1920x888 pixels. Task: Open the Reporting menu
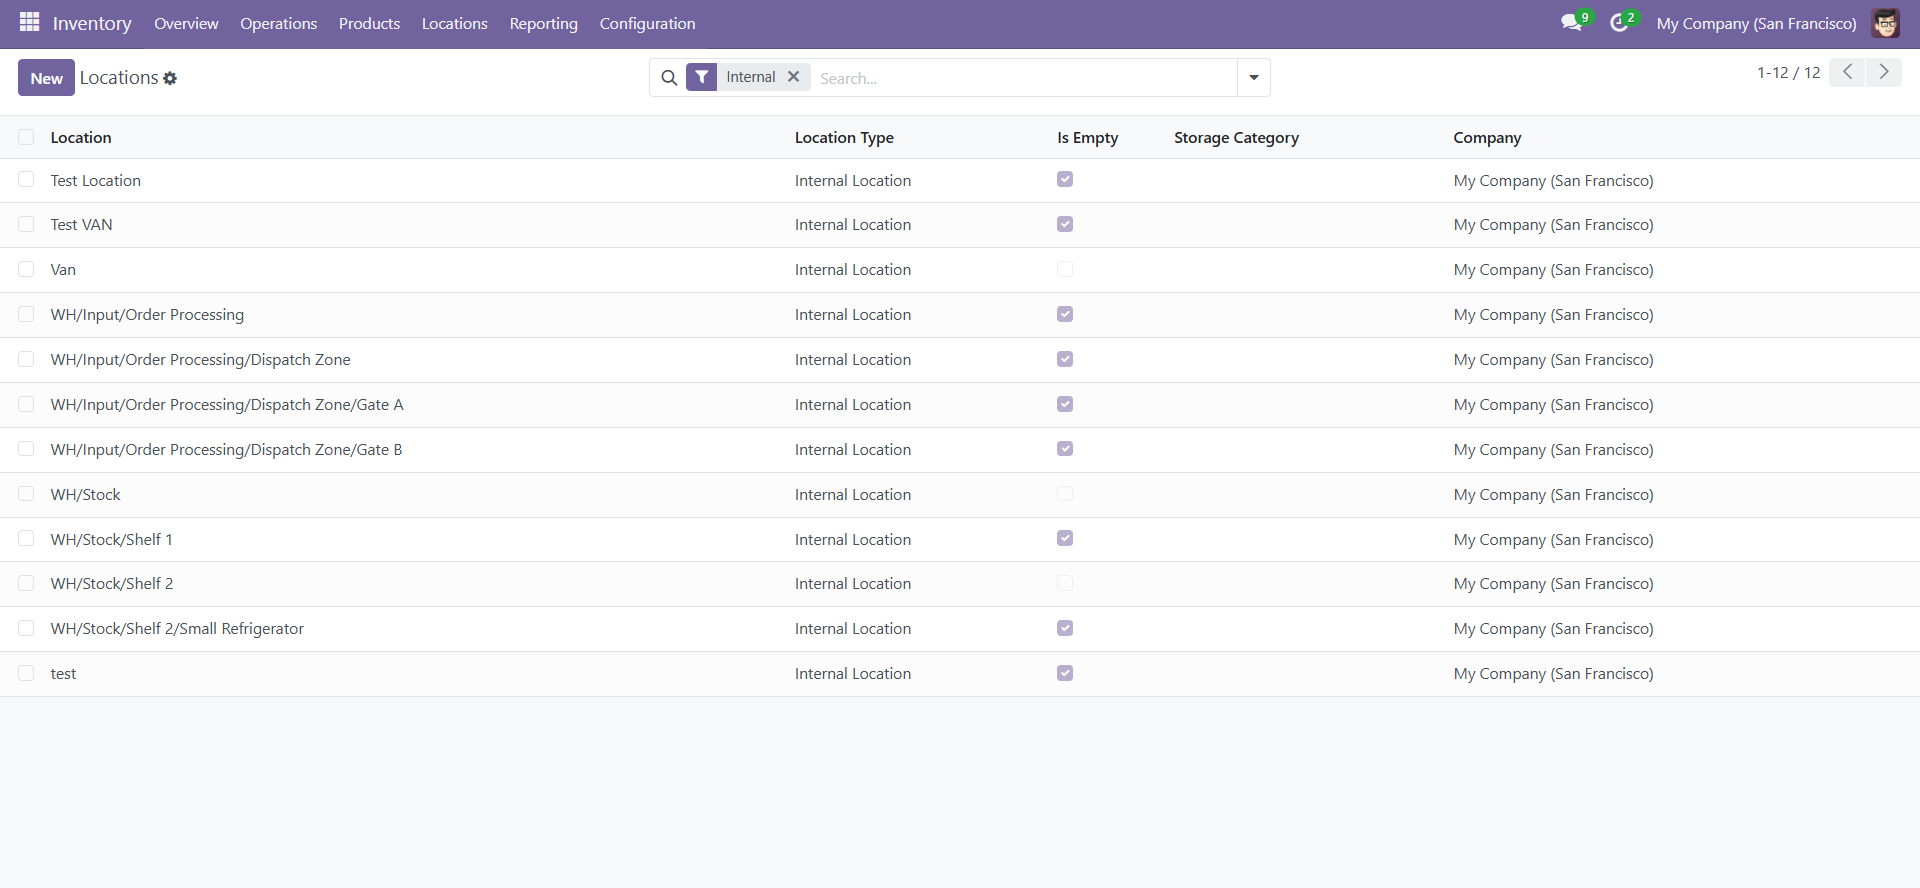pyautogui.click(x=543, y=23)
